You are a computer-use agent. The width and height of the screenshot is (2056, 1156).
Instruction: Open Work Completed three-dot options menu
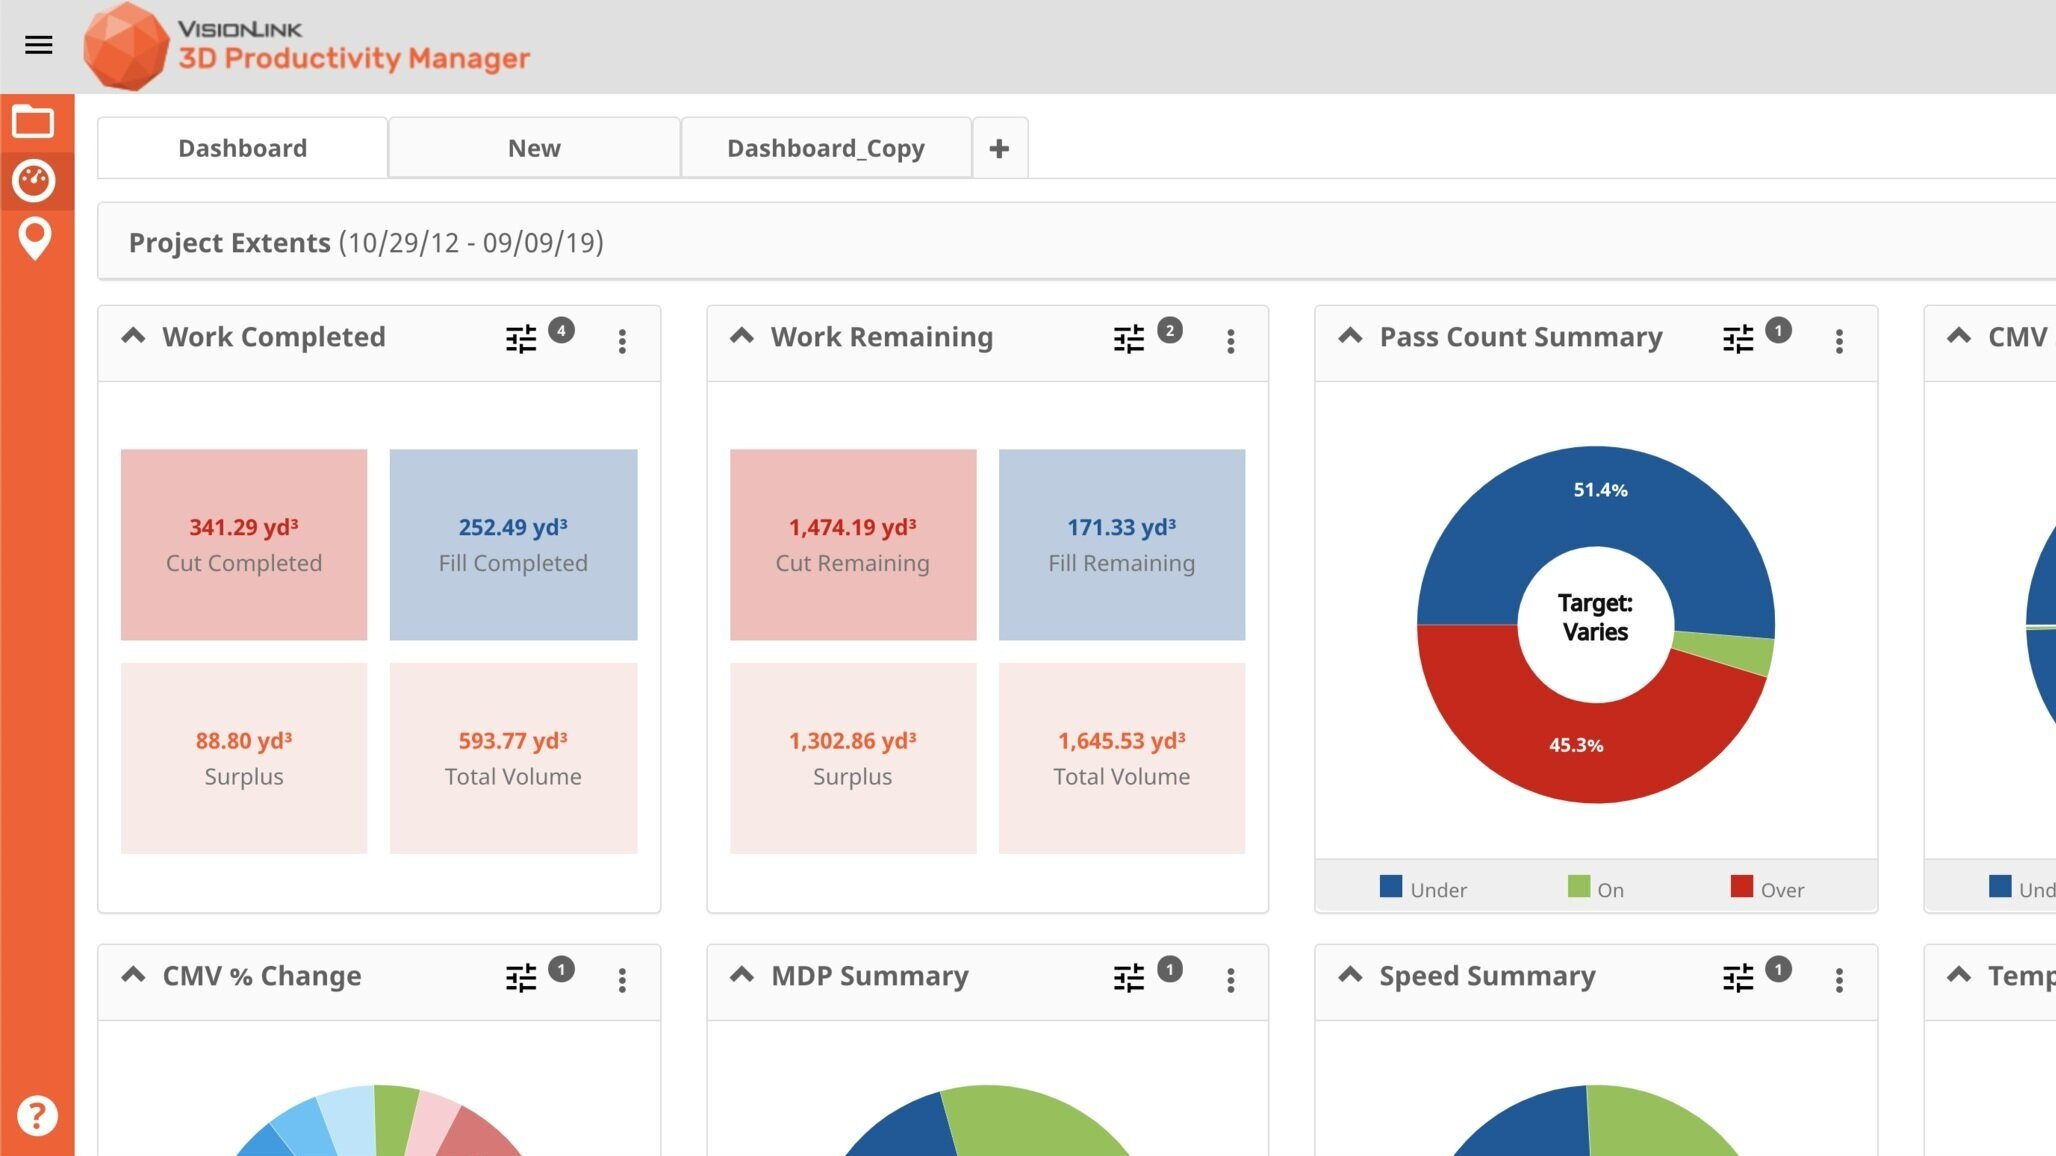click(622, 342)
